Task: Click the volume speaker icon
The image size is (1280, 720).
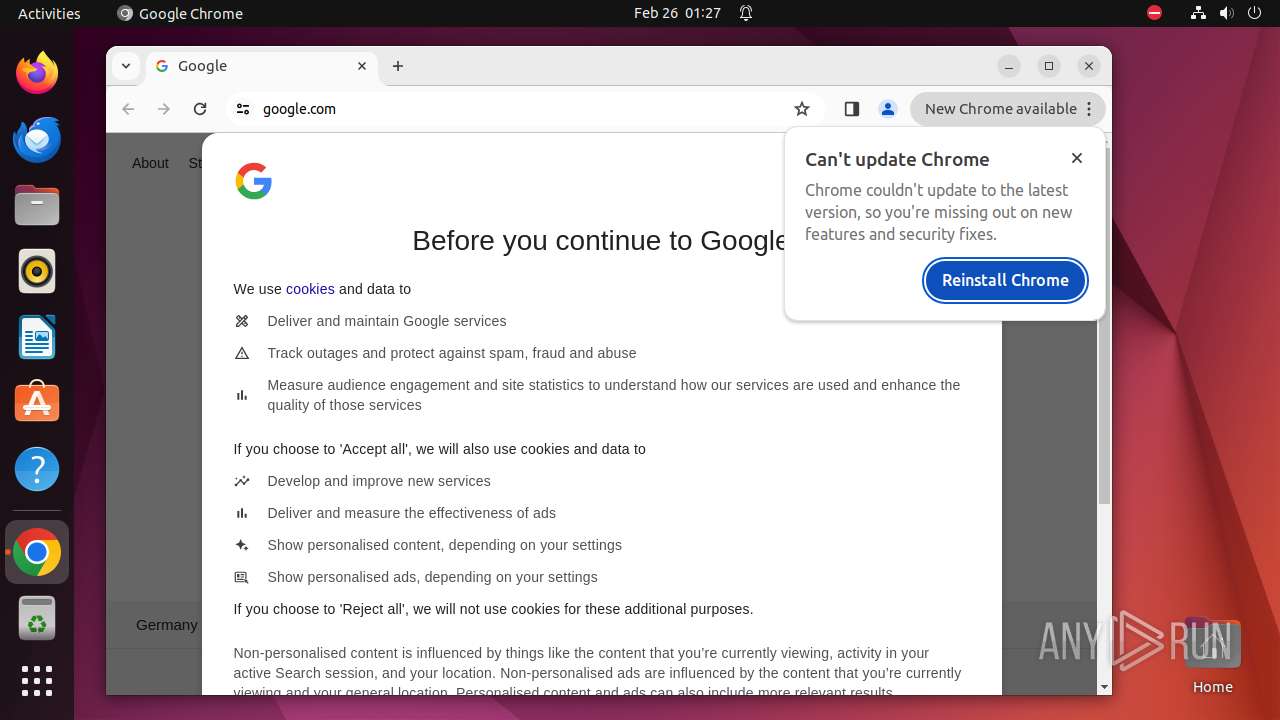Action: click(1226, 13)
